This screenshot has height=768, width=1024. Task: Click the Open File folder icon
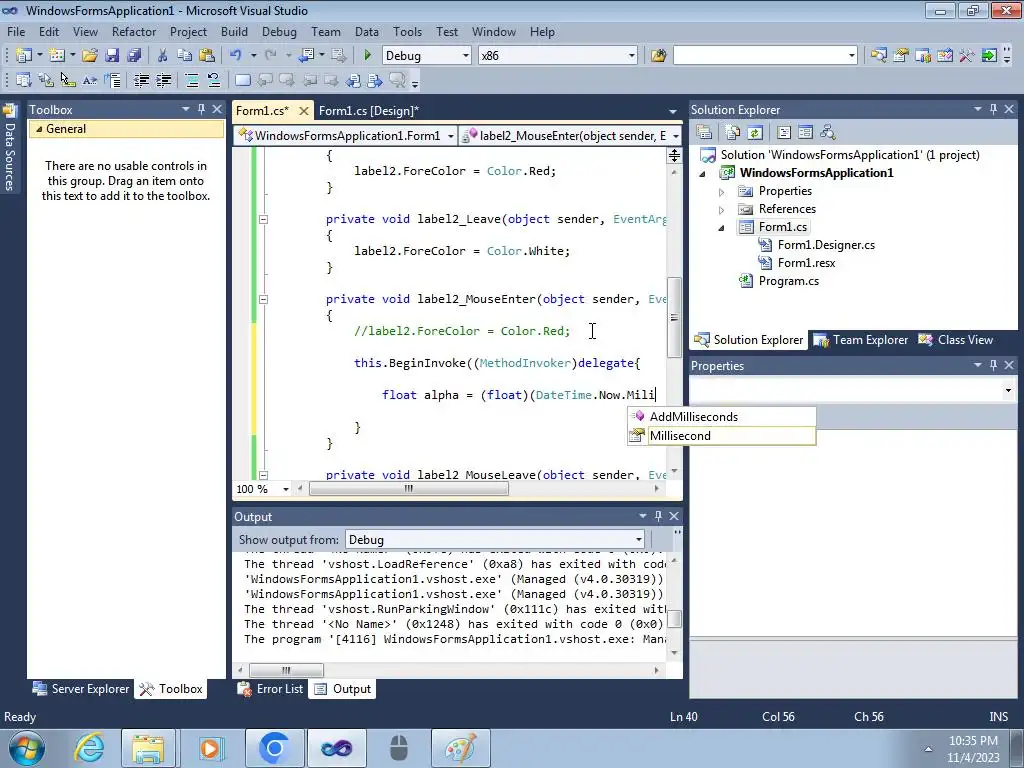pos(89,56)
